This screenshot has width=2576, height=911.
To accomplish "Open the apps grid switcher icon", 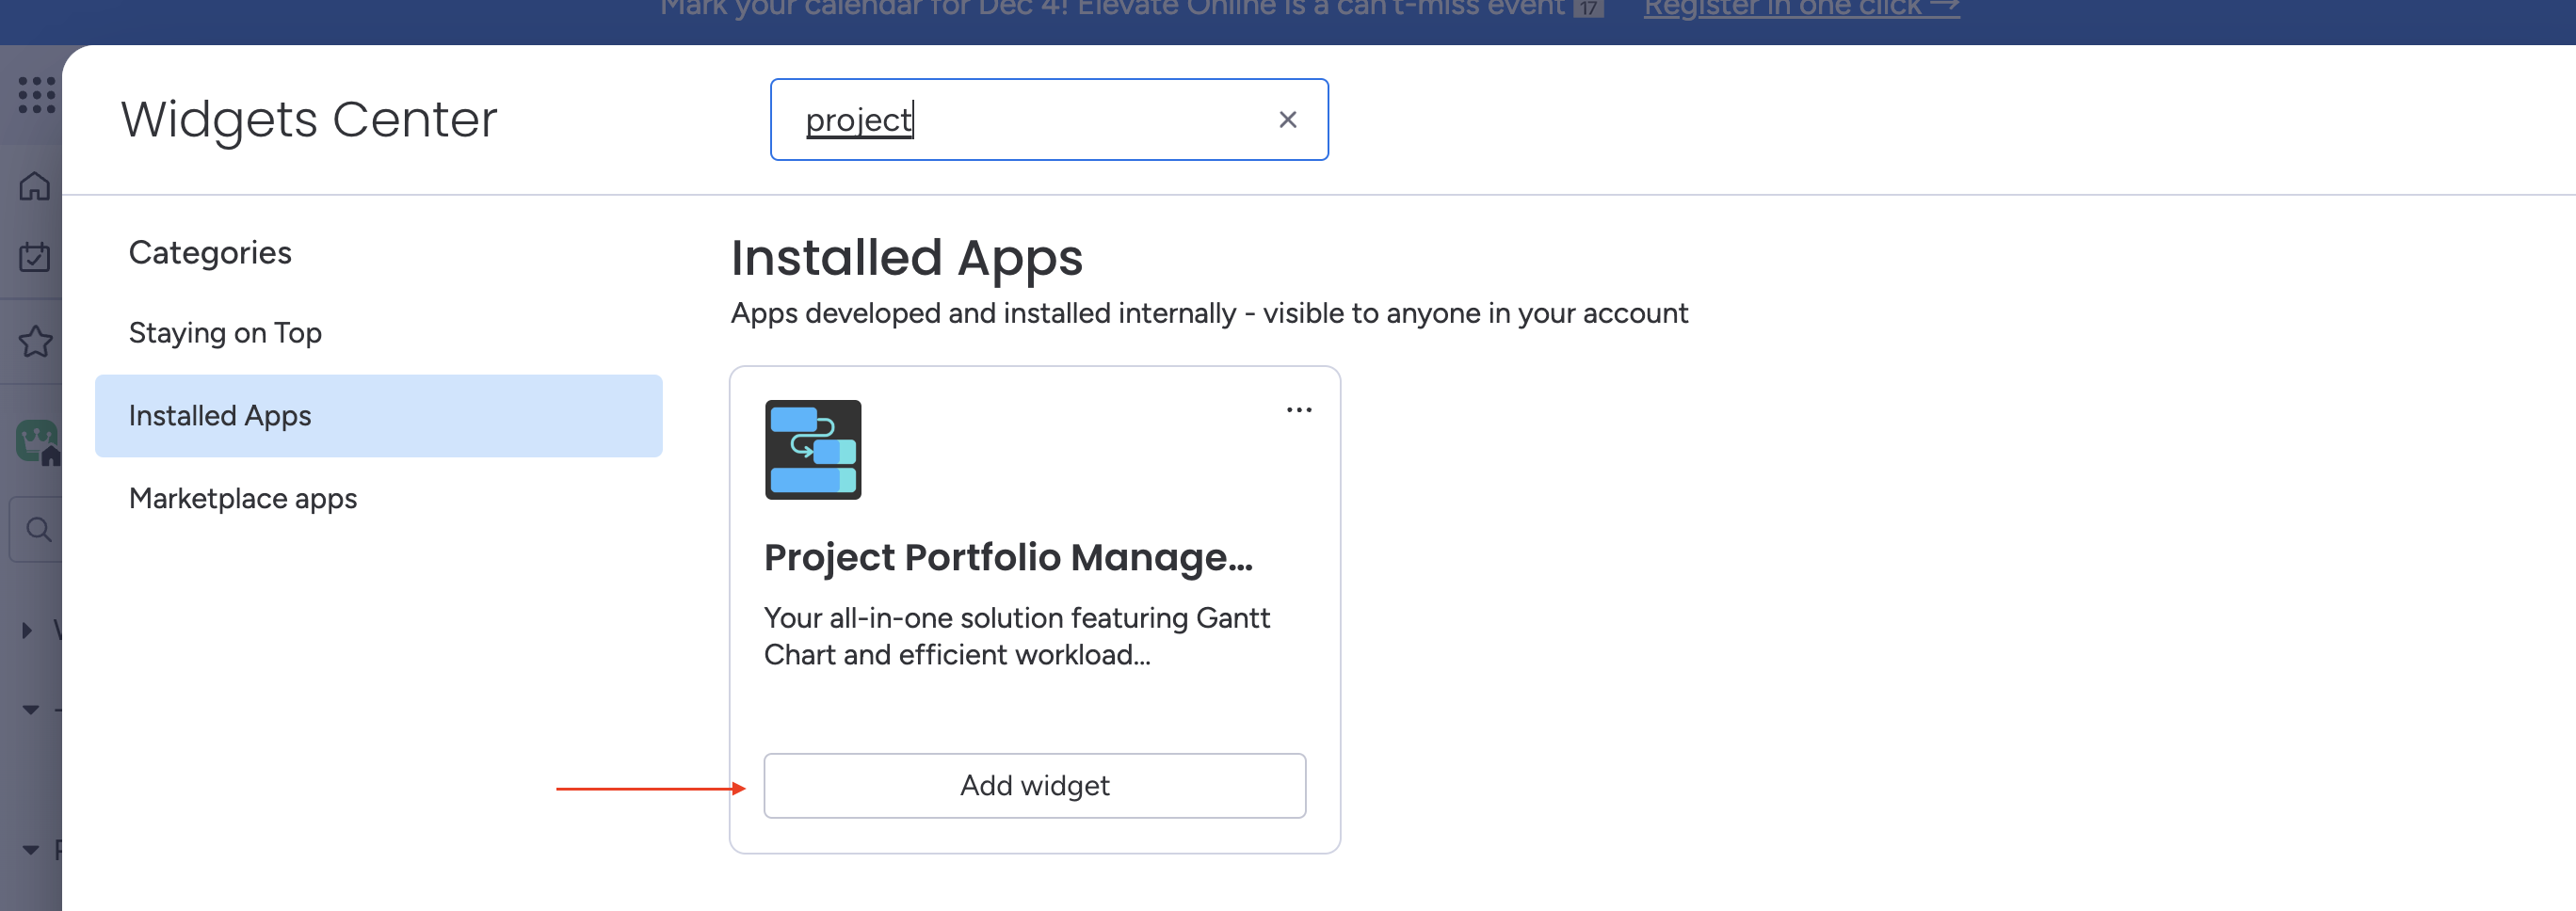I will pyautogui.click(x=36, y=95).
